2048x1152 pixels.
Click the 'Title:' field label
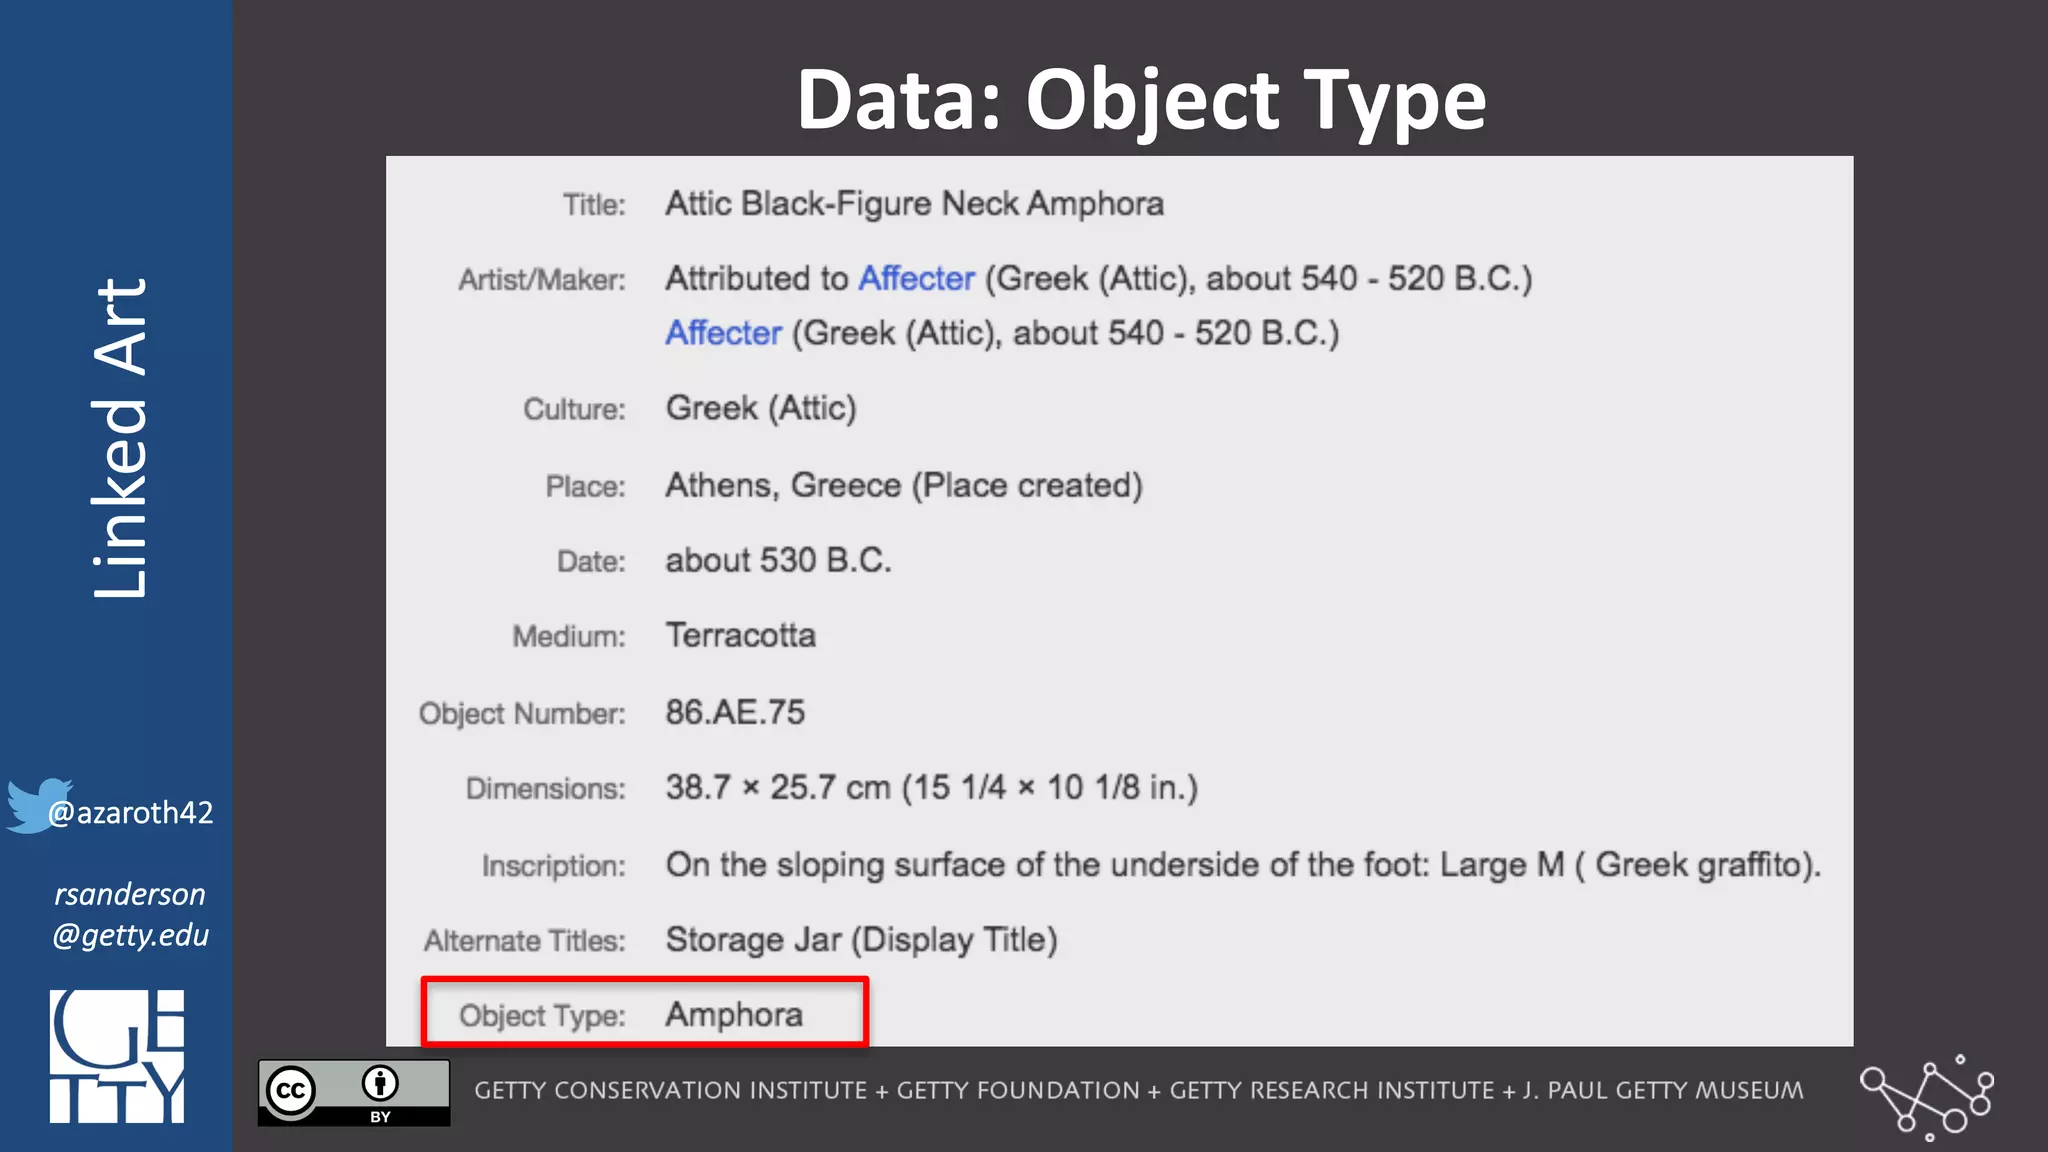tap(594, 205)
